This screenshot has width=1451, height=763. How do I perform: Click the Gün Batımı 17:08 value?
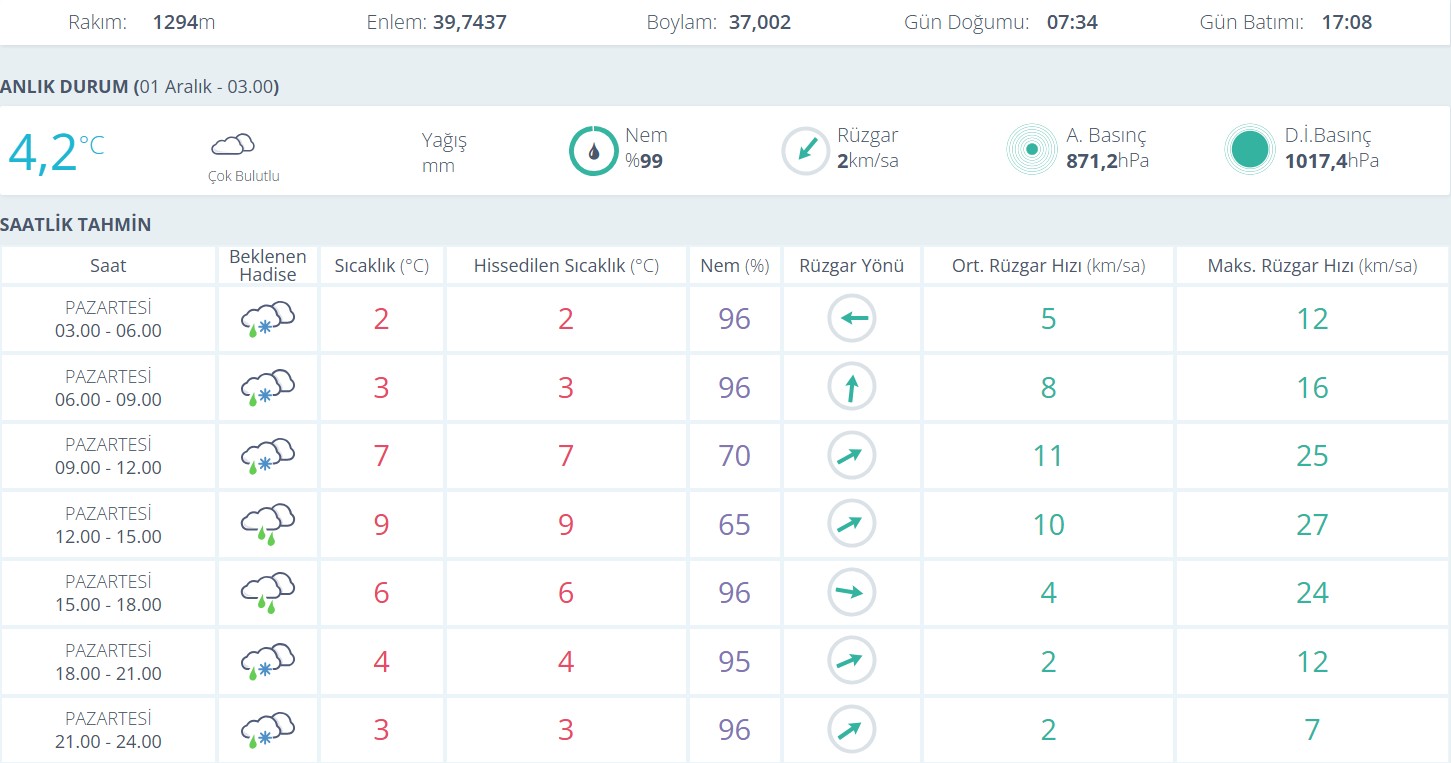tap(1346, 22)
